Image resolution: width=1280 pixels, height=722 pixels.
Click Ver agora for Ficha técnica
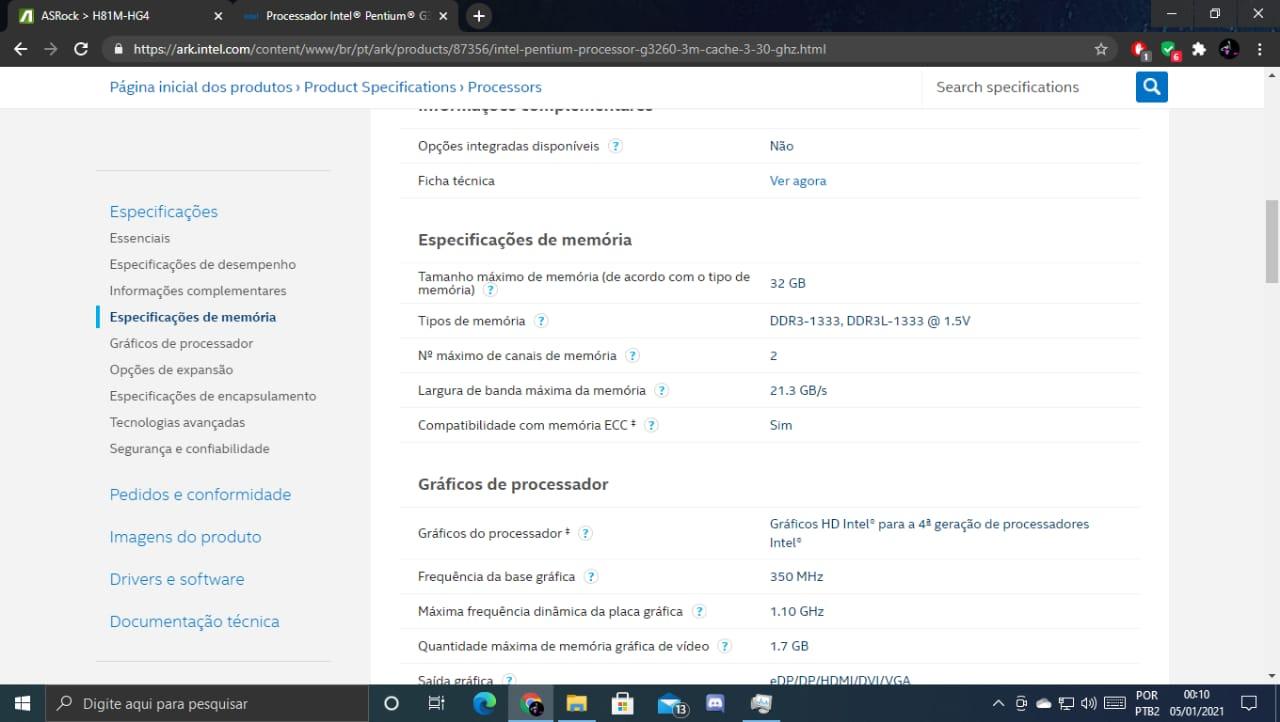click(798, 181)
